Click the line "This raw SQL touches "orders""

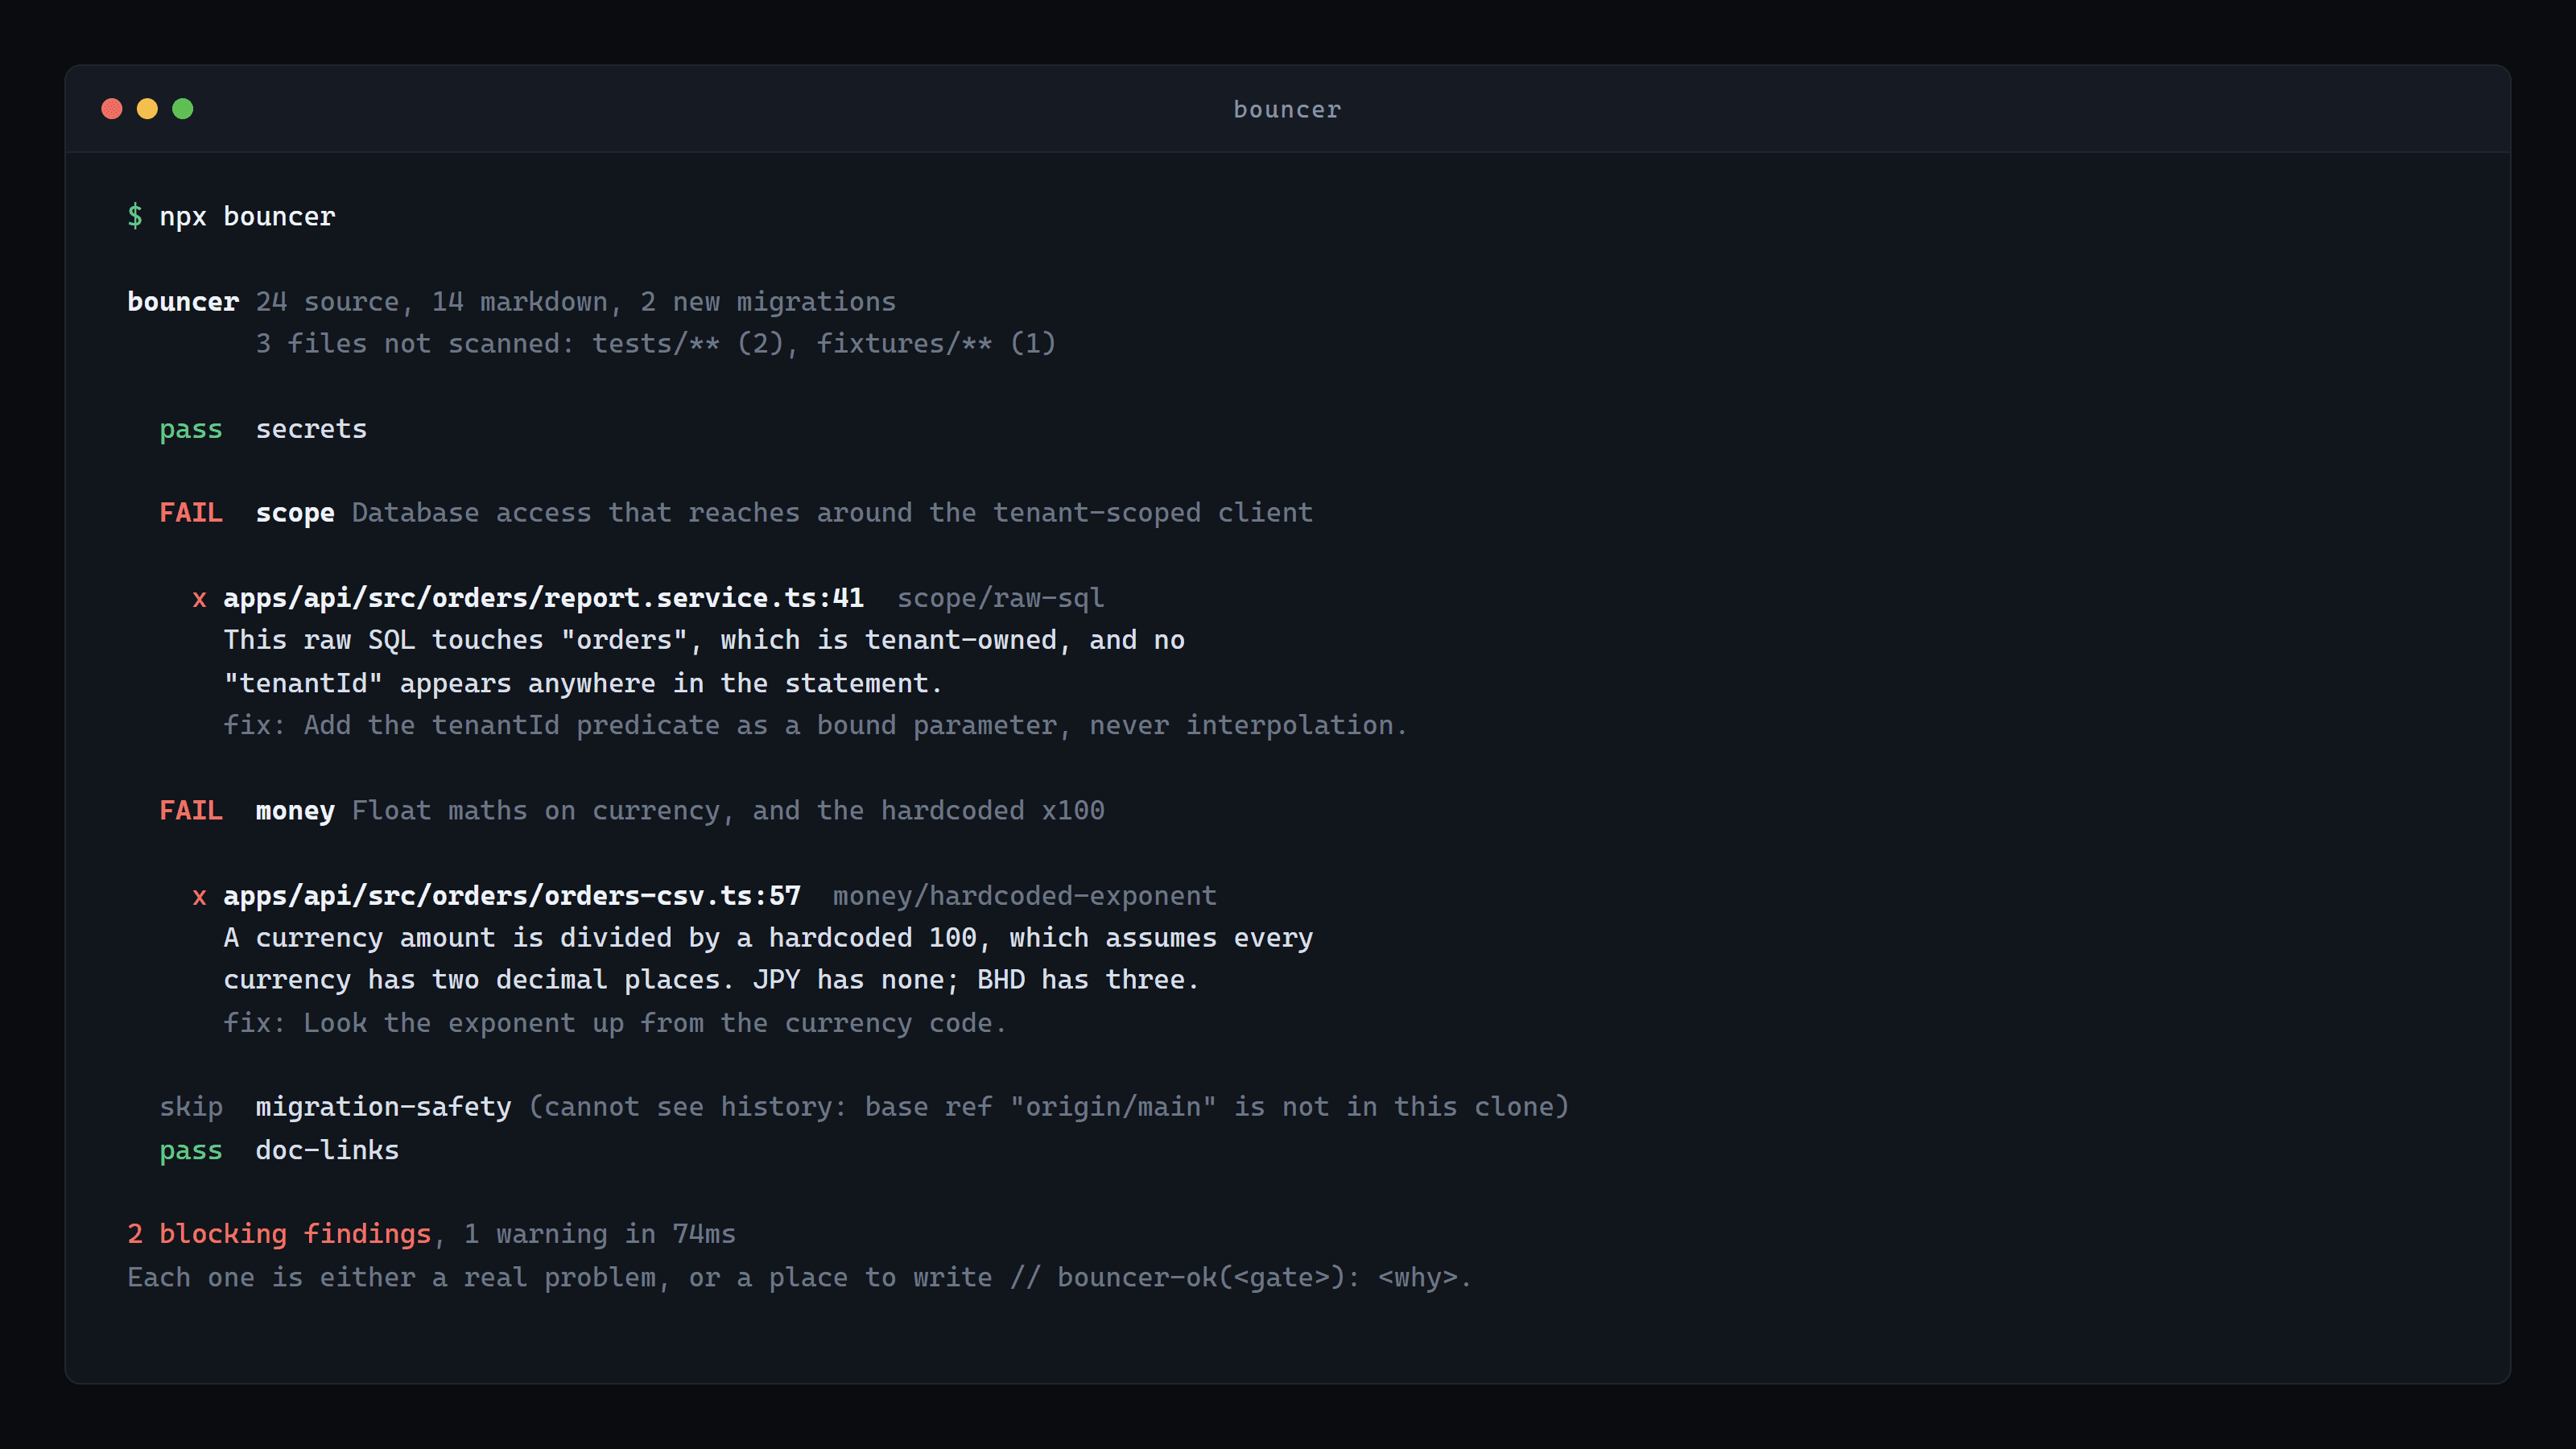click(704, 640)
